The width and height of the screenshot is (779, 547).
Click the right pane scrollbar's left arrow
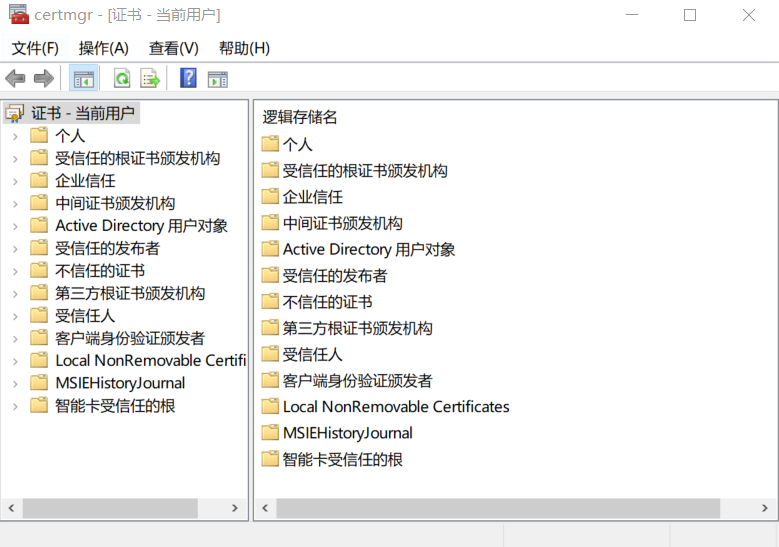[265, 508]
